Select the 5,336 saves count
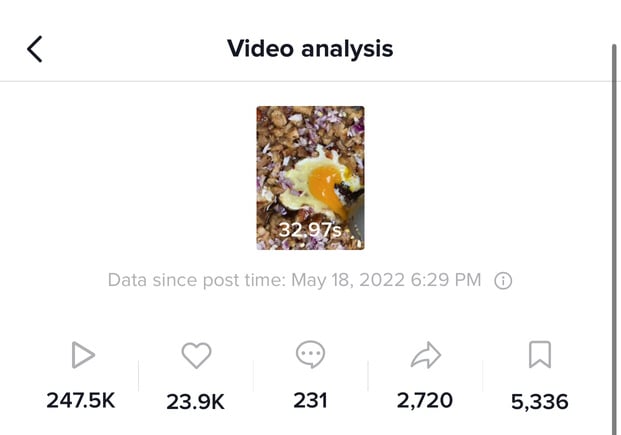 pyautogui.click(x=540, y=402)
